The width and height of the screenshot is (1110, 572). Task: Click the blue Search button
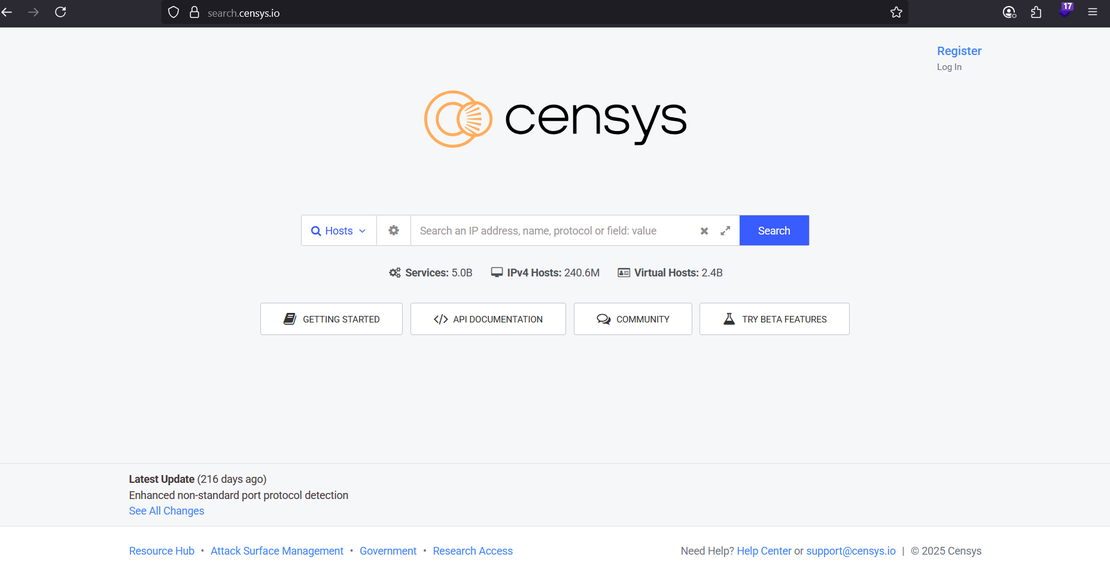coord(774,231)
